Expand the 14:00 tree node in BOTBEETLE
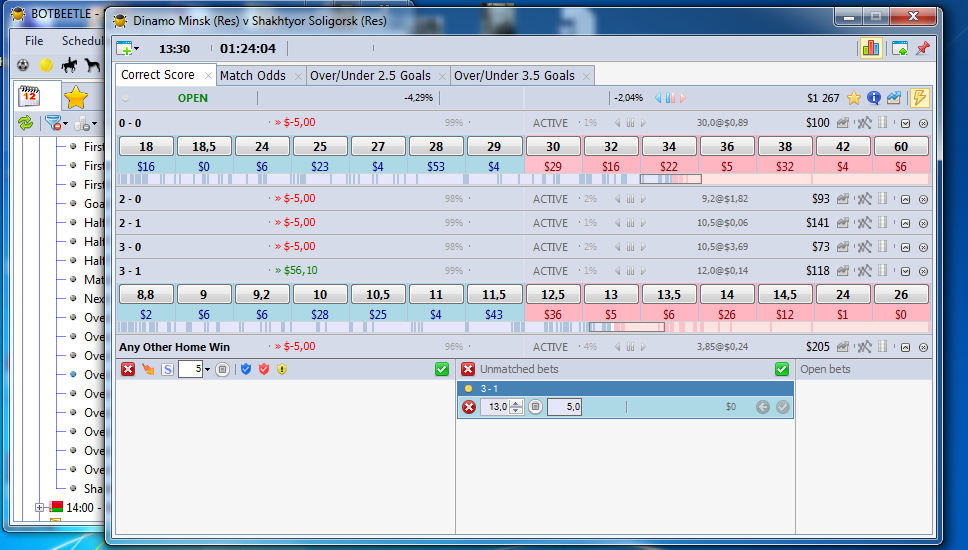 point(40,507)
